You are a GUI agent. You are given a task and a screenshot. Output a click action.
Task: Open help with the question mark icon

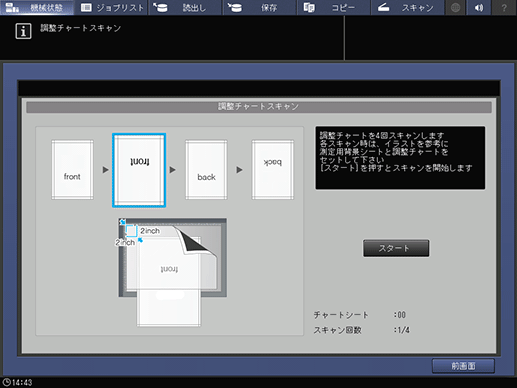point(504,7)
